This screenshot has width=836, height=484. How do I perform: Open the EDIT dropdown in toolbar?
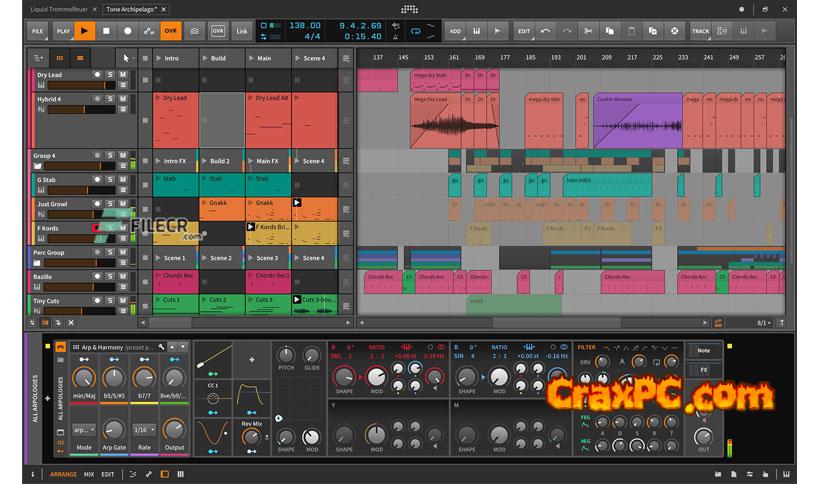[x=524, y=31]
